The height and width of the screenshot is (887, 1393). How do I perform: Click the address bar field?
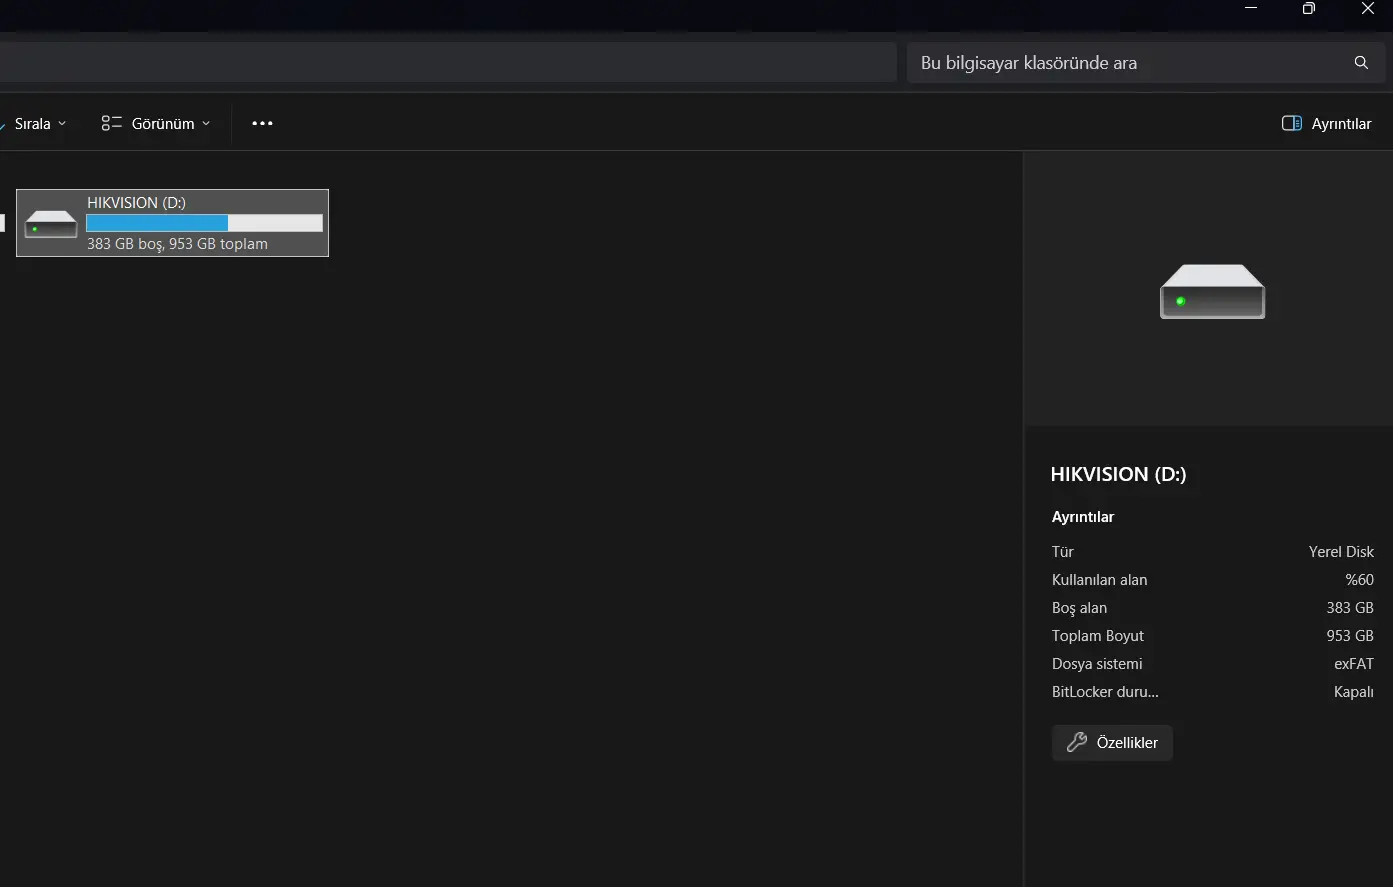pyautogui.click(x=448, y=62)
